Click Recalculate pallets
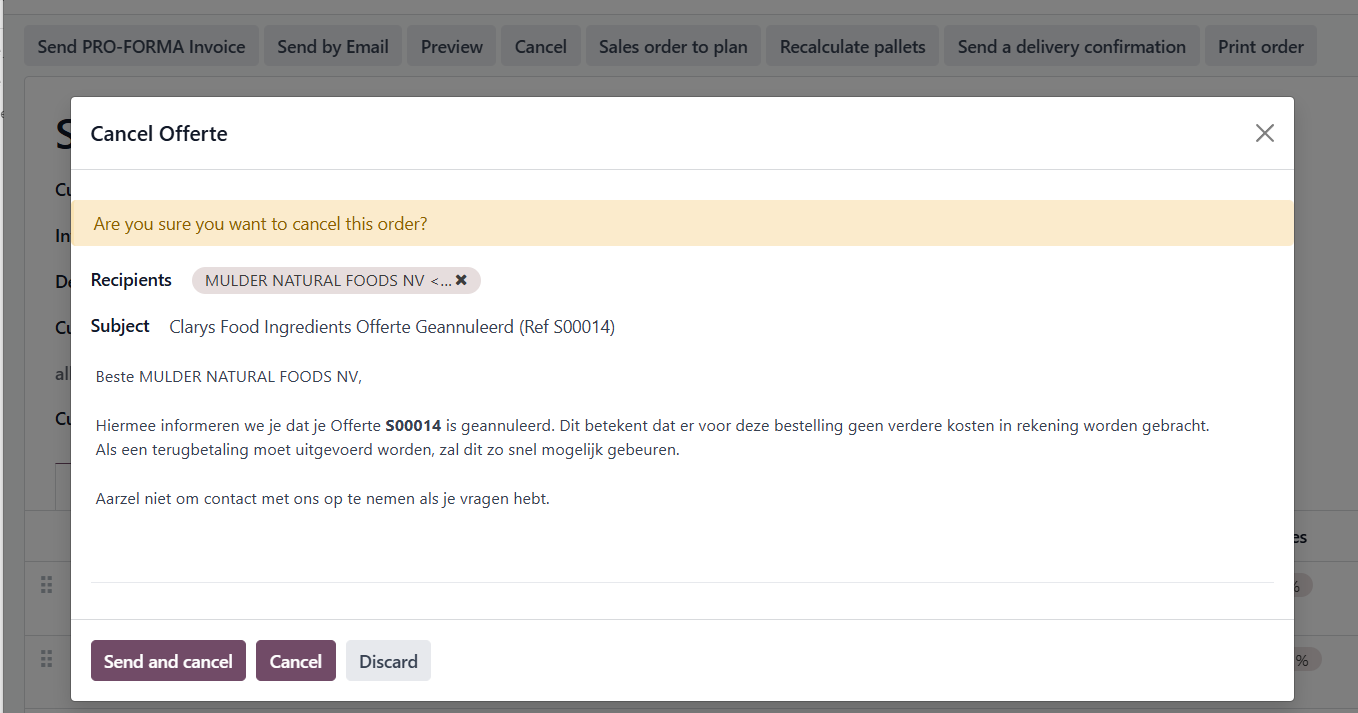Screen dimensions: 1358x713 pos(852,47)
